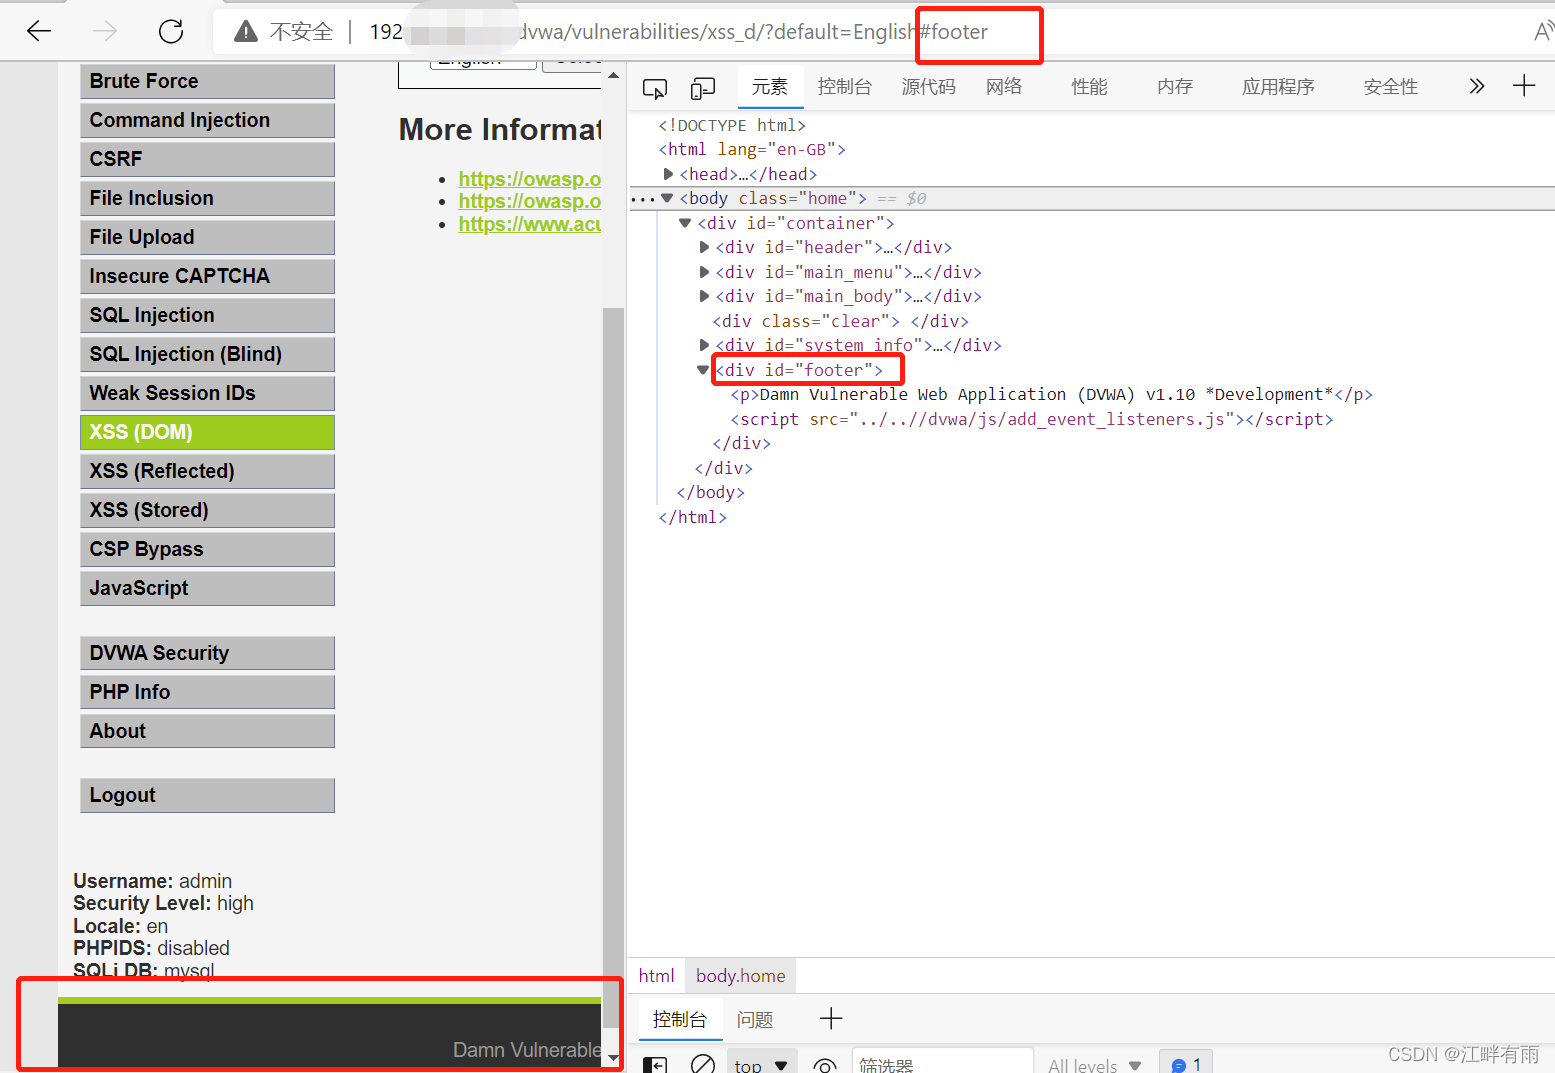Click the not-secure warning triangle icon

coord(246,32)
